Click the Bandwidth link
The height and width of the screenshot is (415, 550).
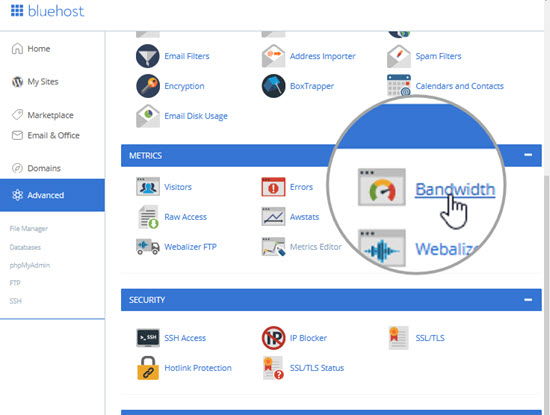pyautogui.click(x=455, y=189)
